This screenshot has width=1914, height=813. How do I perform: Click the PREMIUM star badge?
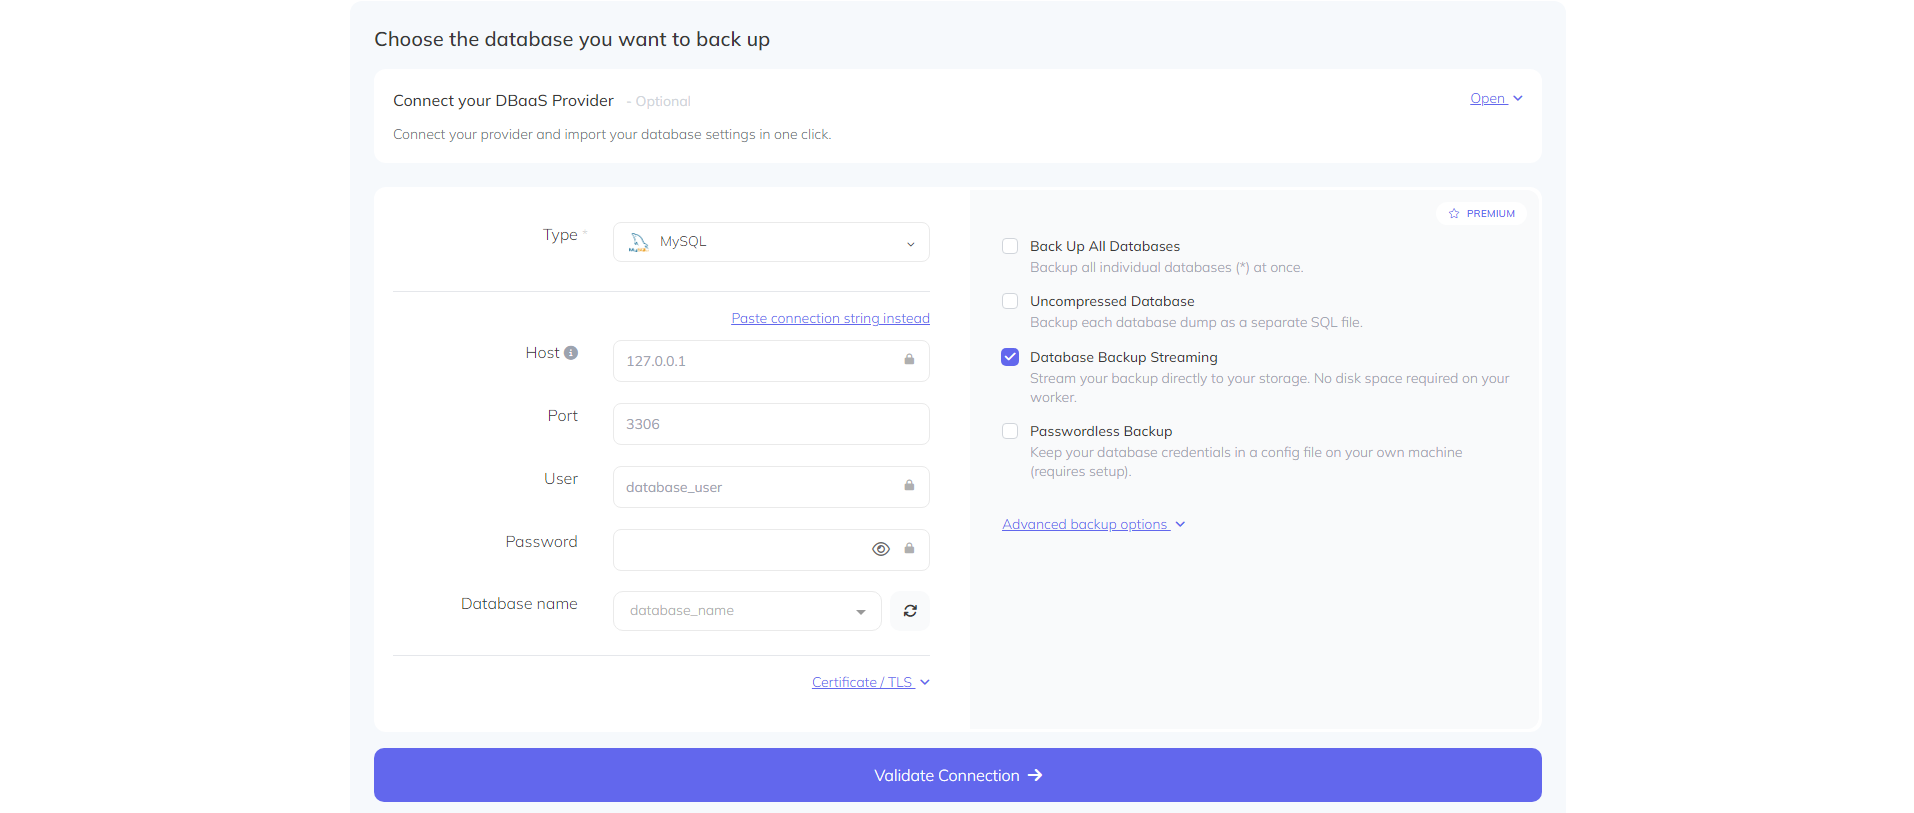pyautogui.click(x=1481, y=214)
